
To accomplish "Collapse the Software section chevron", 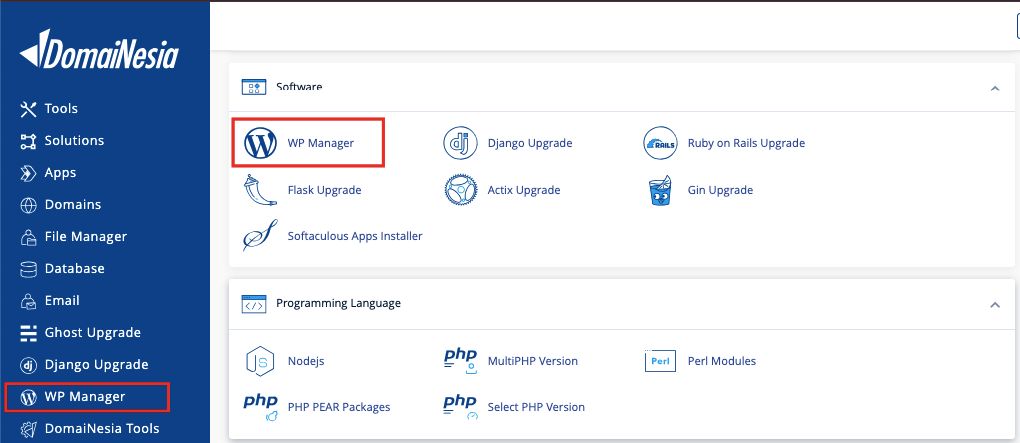I will click(995, 88).
